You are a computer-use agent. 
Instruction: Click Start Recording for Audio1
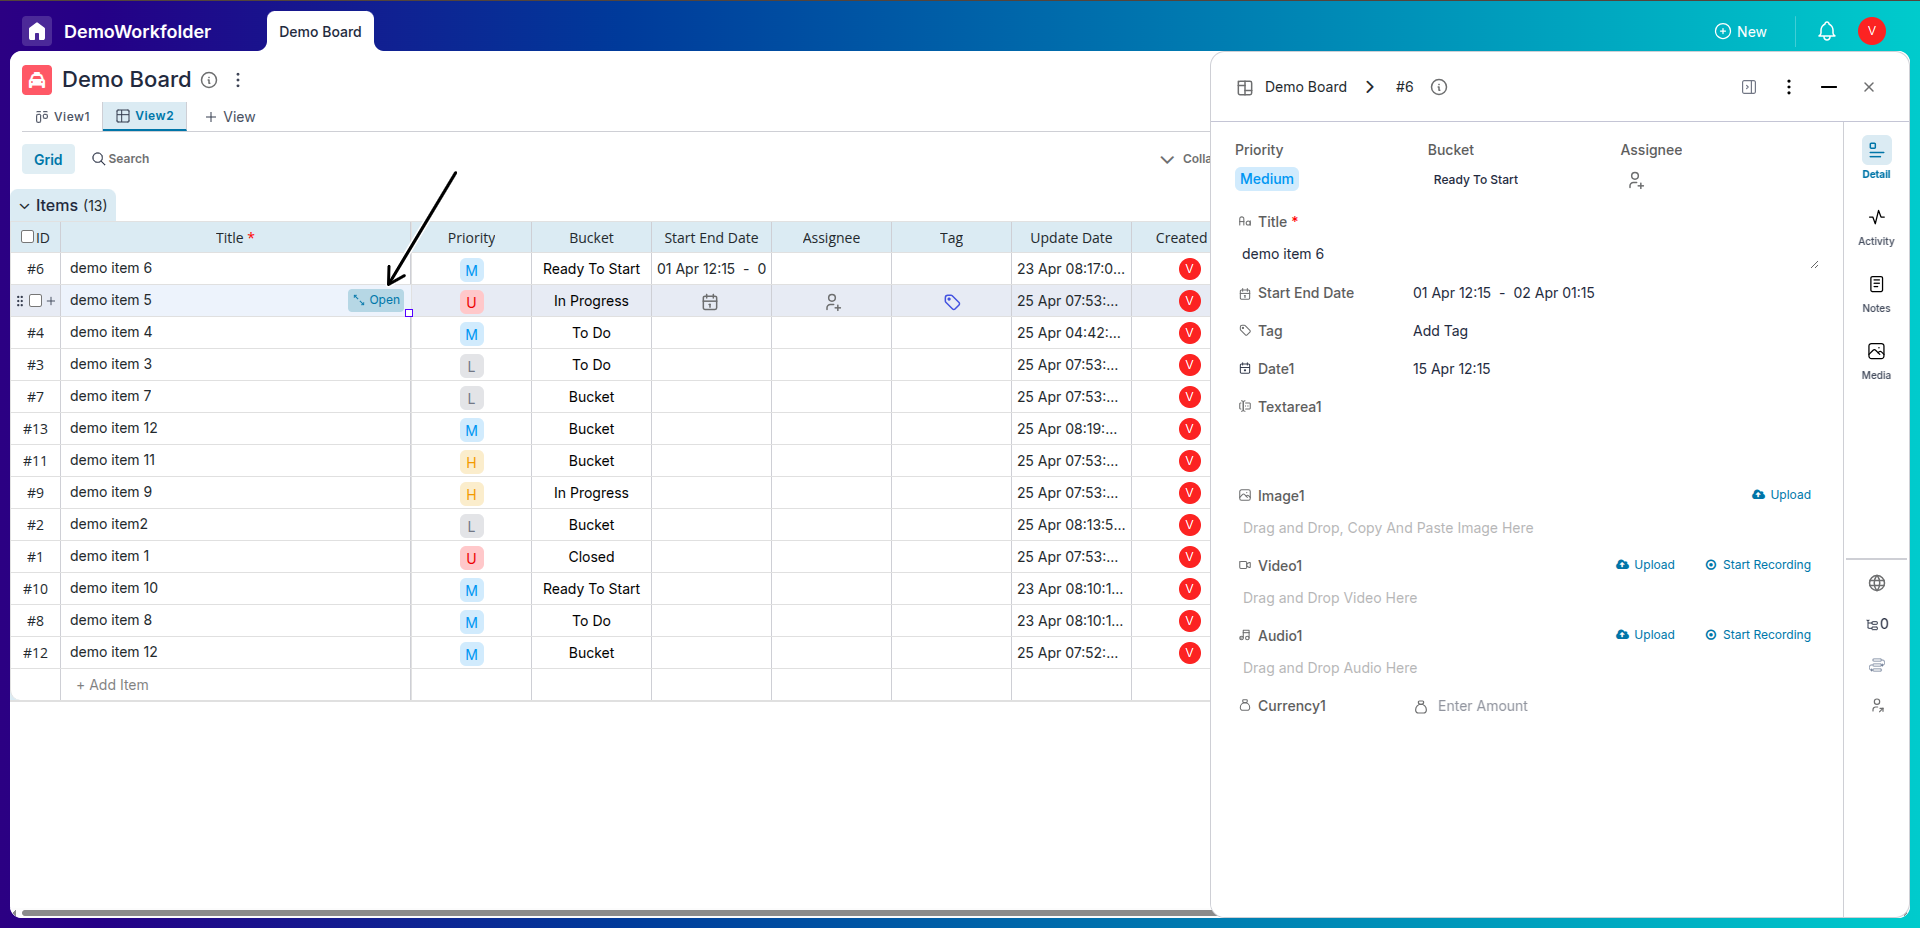[x=1758, y=635]
